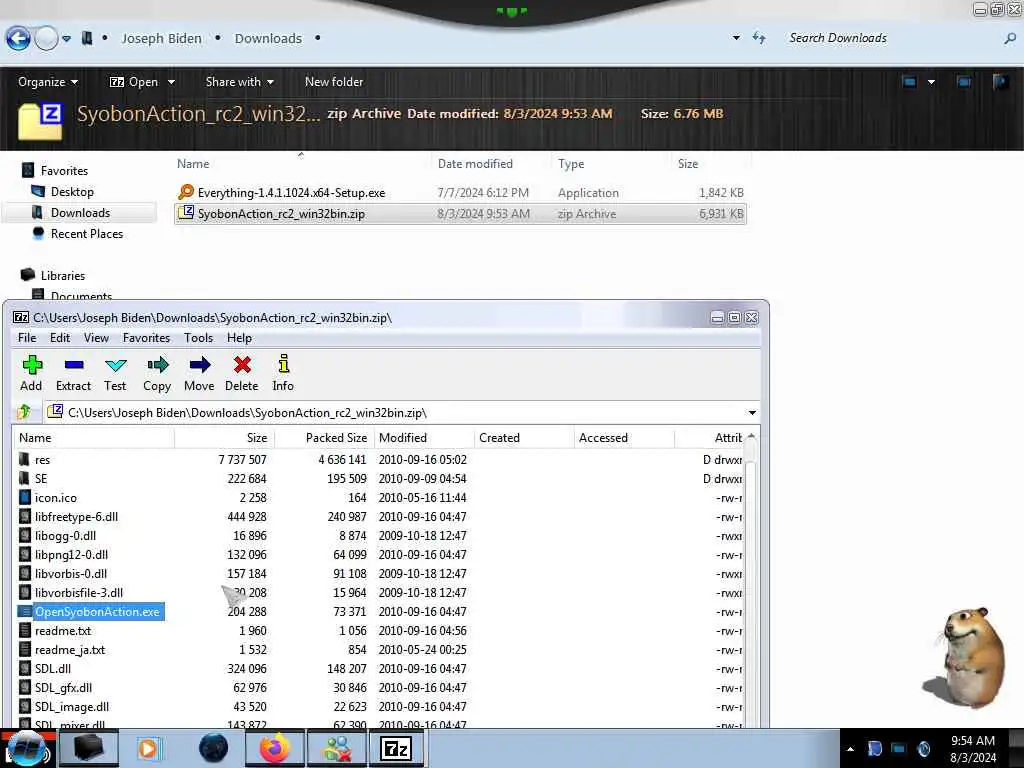Select libvorbisfile-3.dll in the list
1024x768 pixels.
click(x=79, y=592)
